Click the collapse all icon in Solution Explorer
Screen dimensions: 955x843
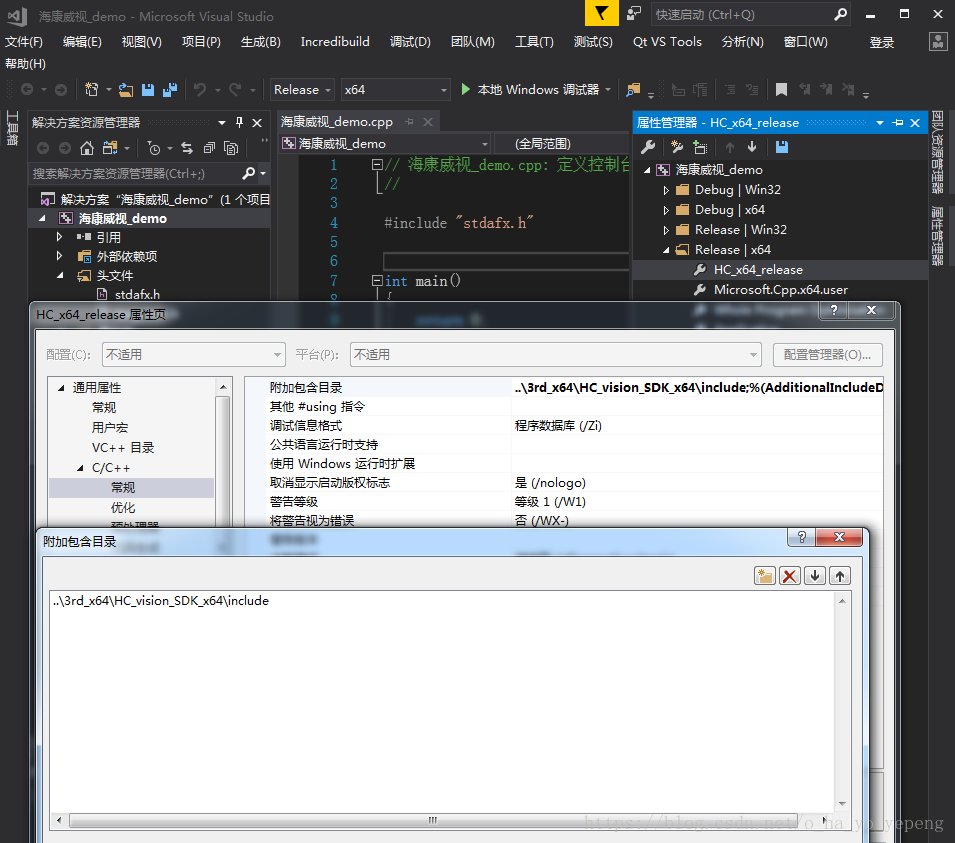(209, 148)
